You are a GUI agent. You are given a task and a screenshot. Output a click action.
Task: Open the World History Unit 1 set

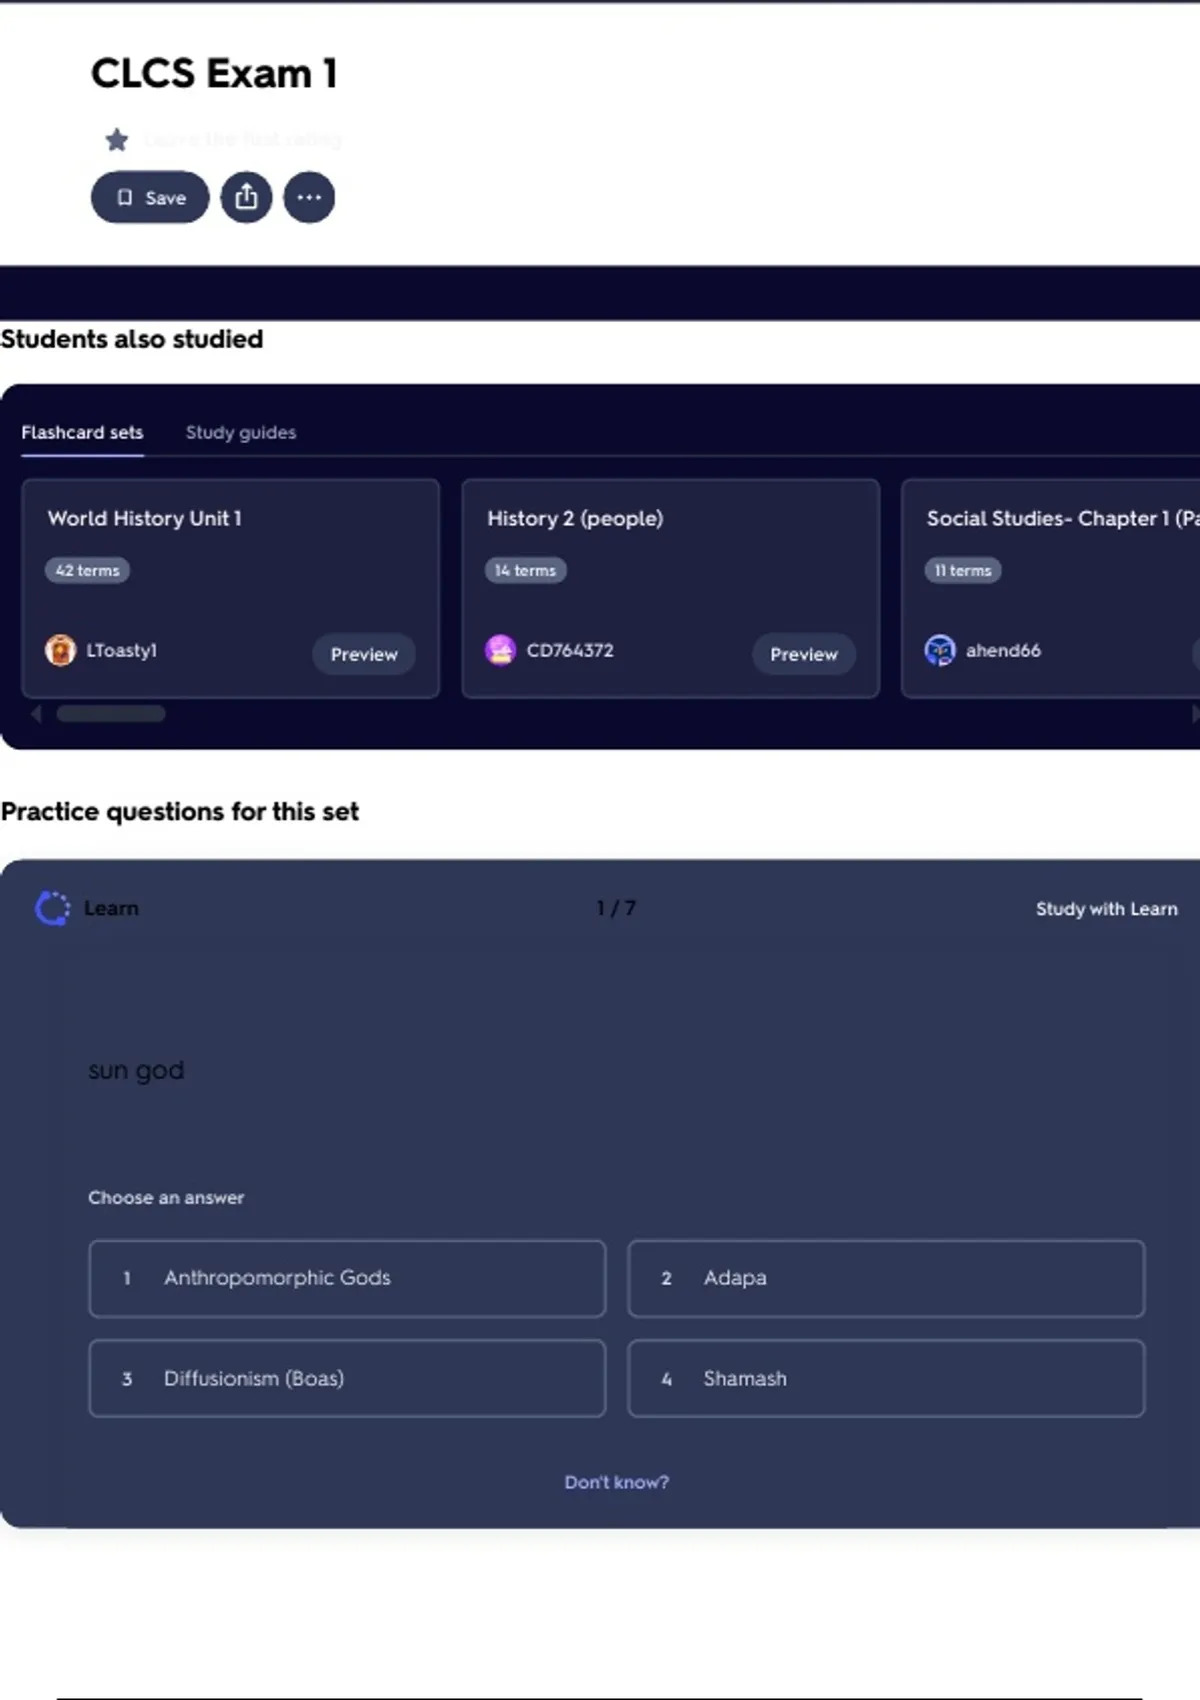145,518
